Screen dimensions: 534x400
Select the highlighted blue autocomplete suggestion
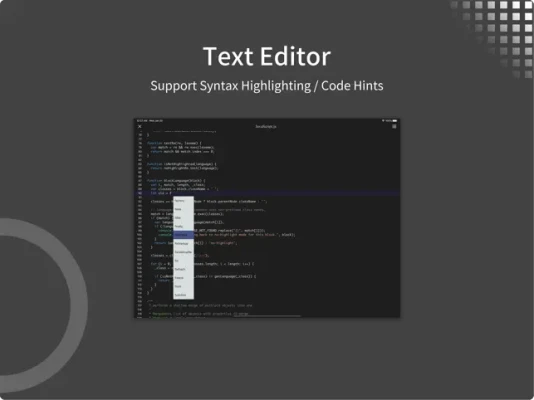[x=183, y=235]
